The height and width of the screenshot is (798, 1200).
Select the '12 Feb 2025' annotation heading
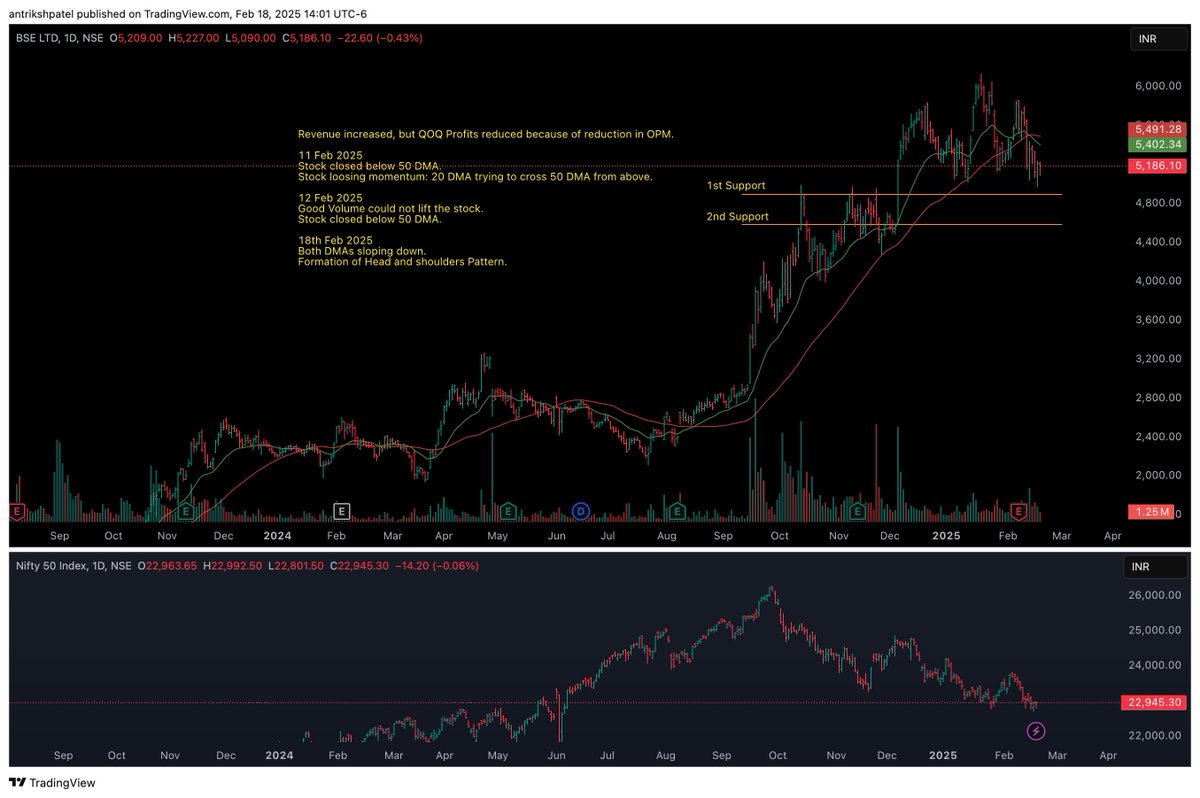(330, 198)
